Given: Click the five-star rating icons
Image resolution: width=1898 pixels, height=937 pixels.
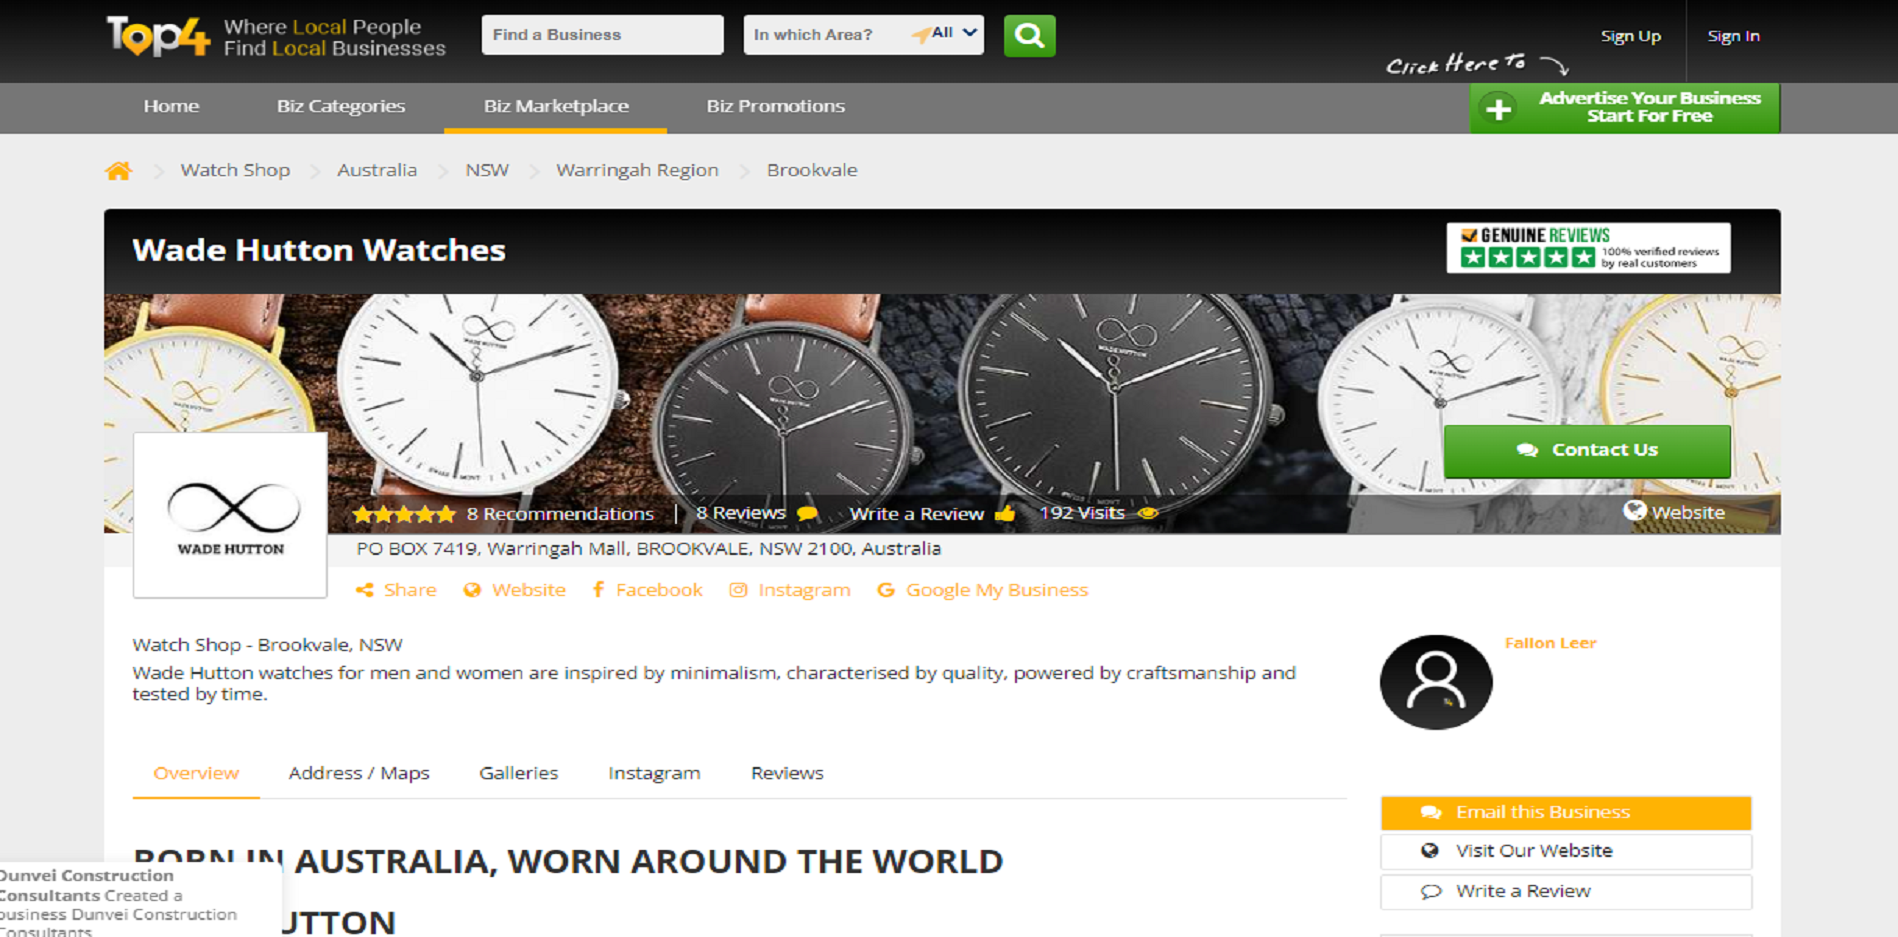Looking at the screenshot, I should [x=404, y=514].
